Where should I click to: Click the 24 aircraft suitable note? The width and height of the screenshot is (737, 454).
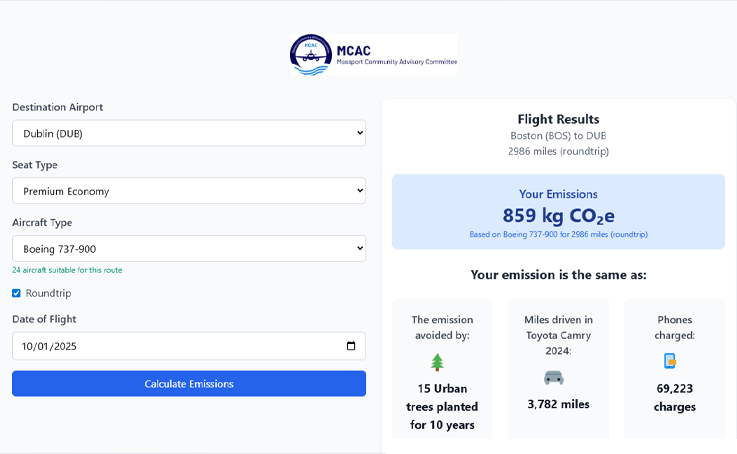click(67, 270)
